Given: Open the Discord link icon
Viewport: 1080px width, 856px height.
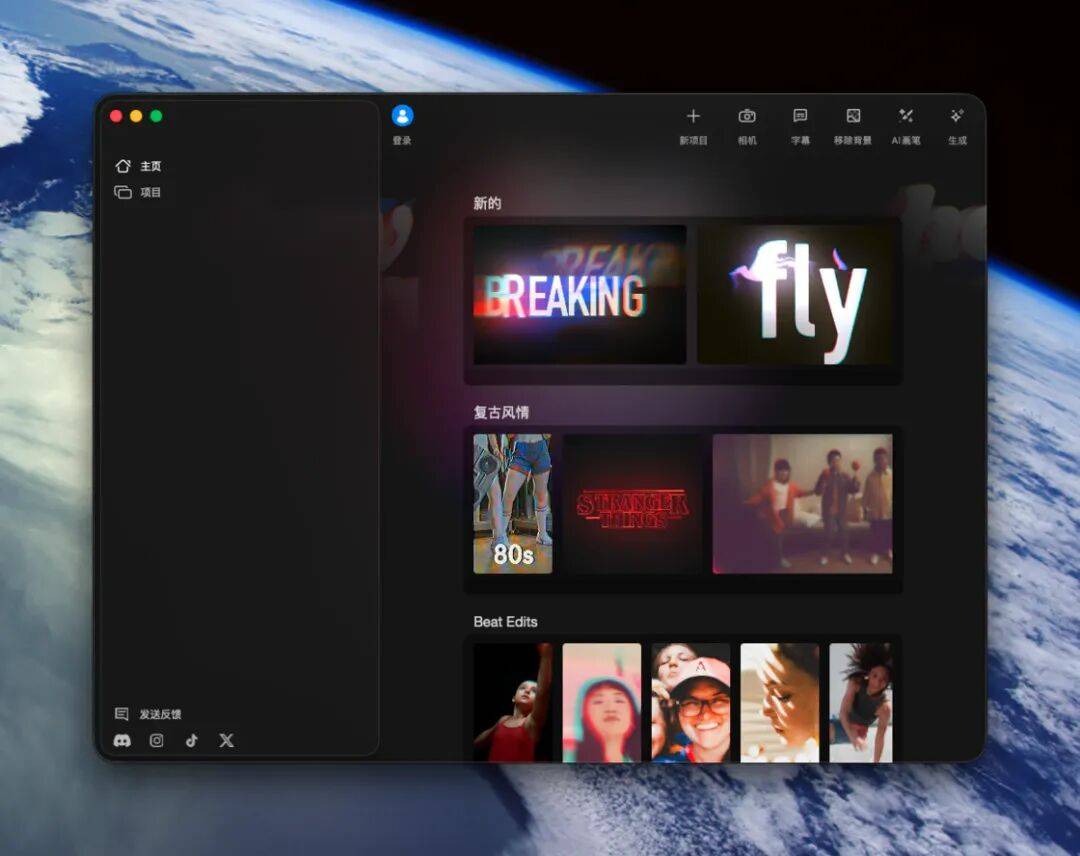Looking at the screenshot, I should [x=123, y=740].
